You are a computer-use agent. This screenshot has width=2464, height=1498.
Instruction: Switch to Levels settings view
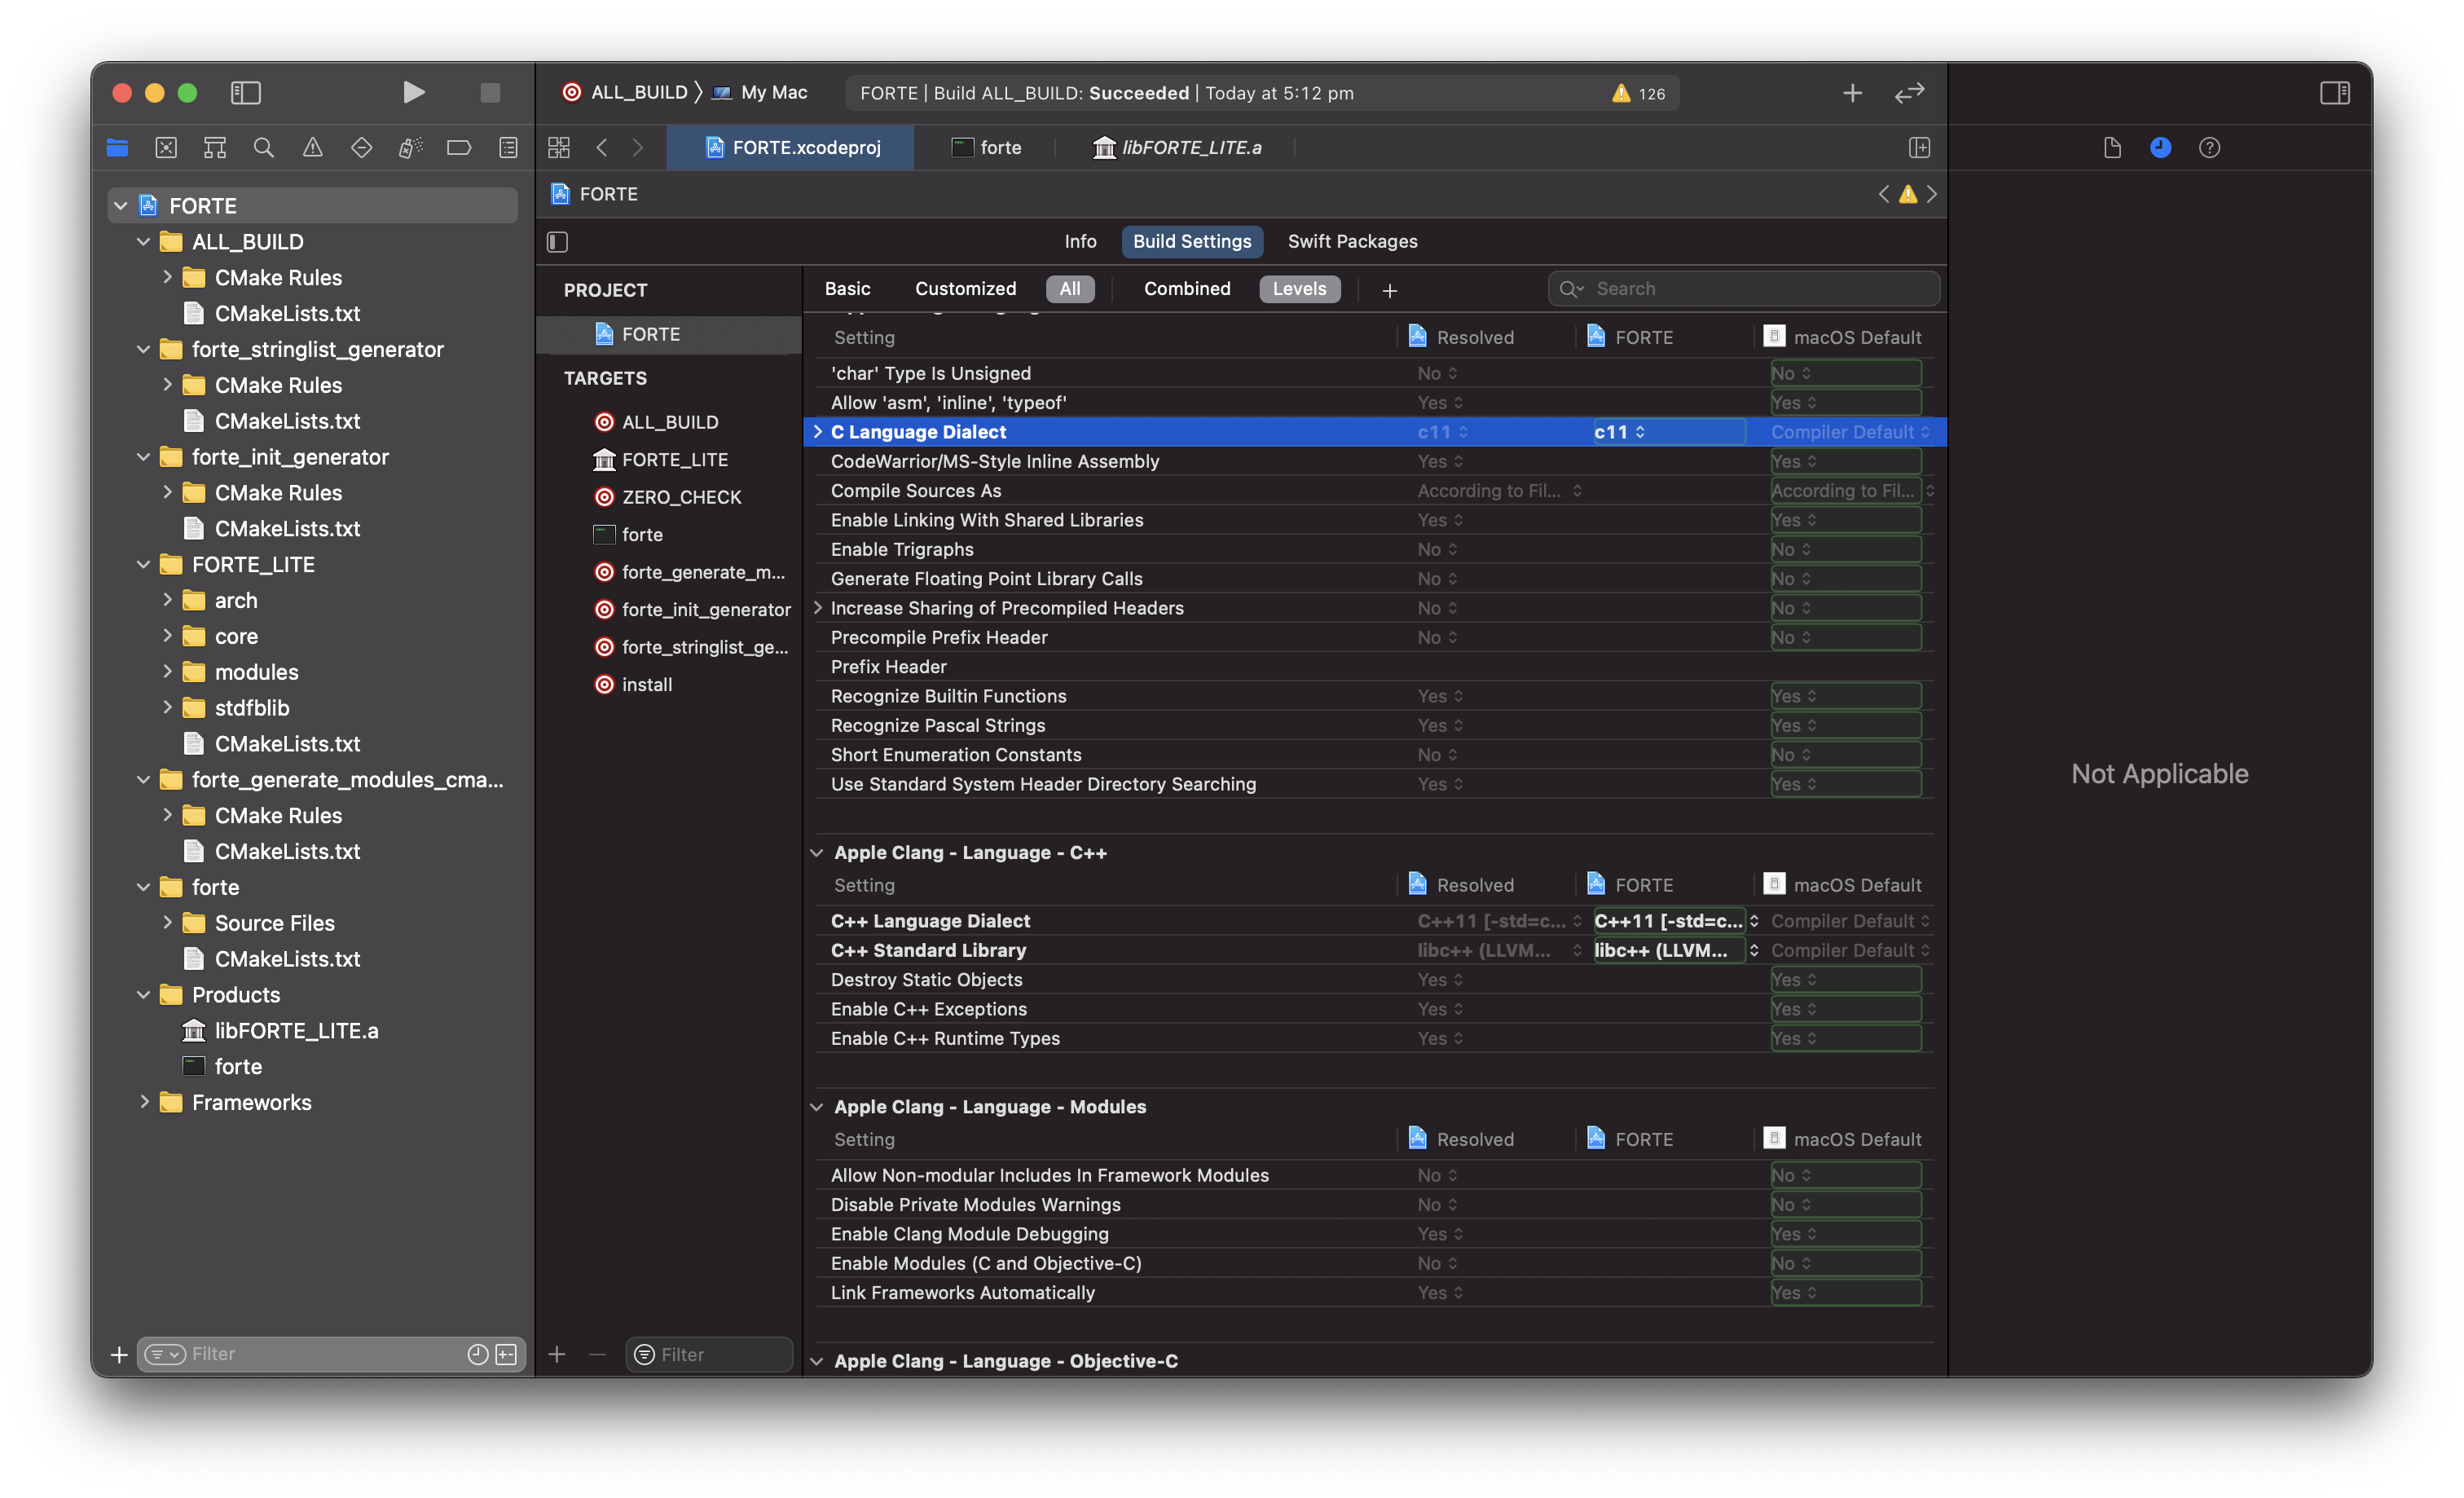[1299, 289]
